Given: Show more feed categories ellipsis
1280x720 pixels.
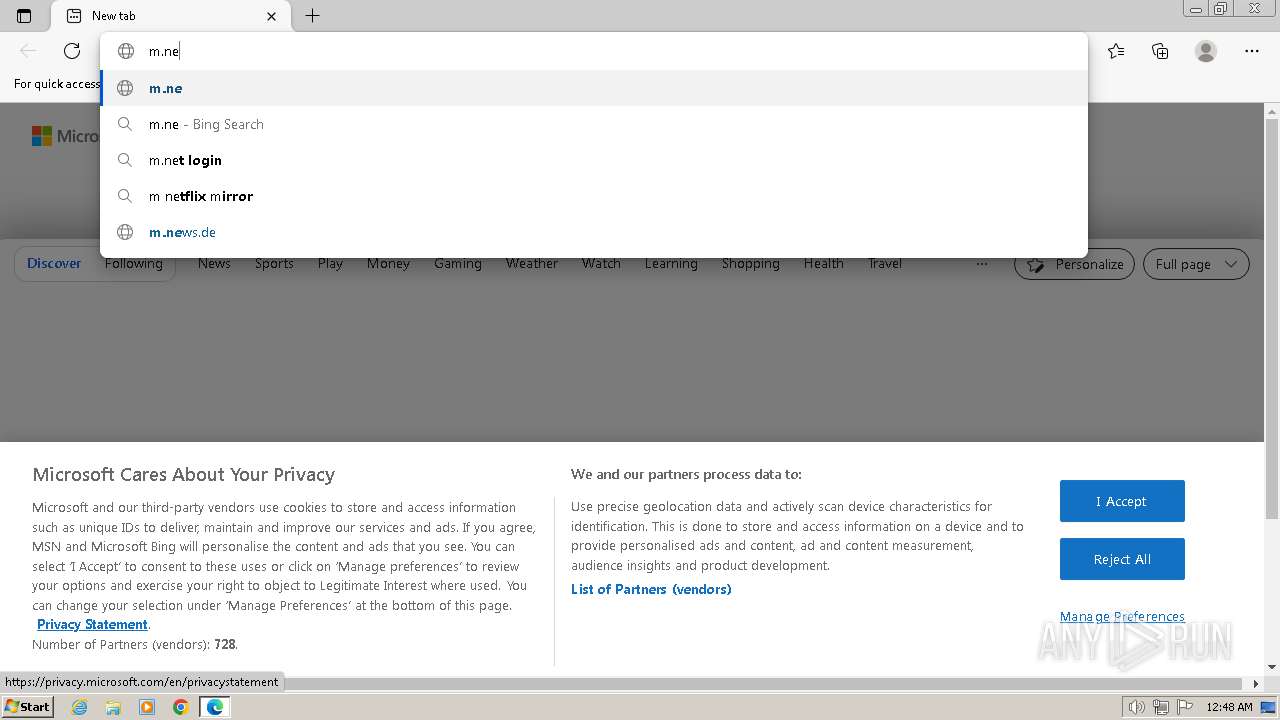Looking at the screenshot, I should pyautogui.click(x=982, y=264).
